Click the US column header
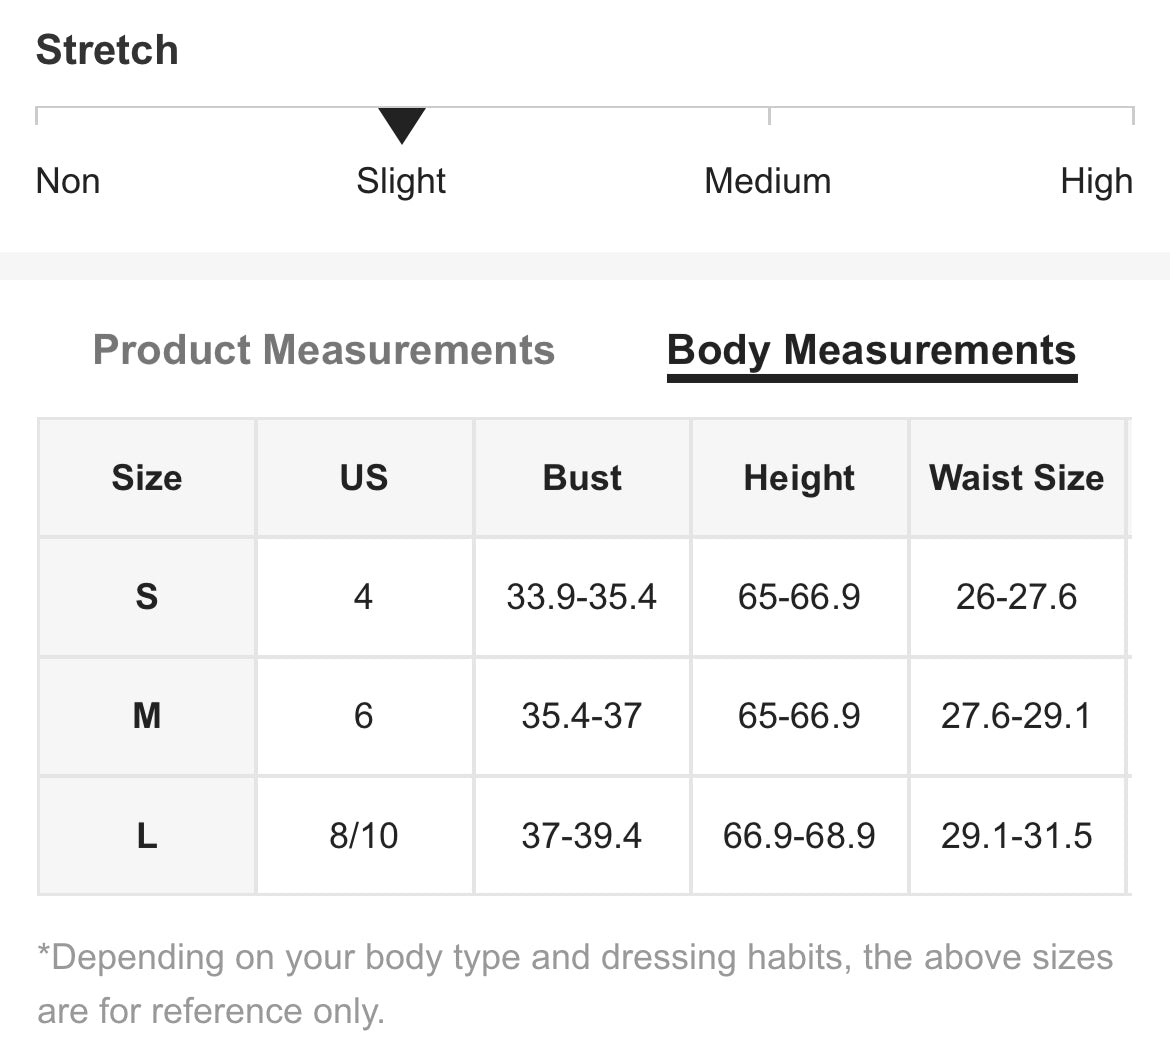 pyautogui.click(x=364, y=478)
